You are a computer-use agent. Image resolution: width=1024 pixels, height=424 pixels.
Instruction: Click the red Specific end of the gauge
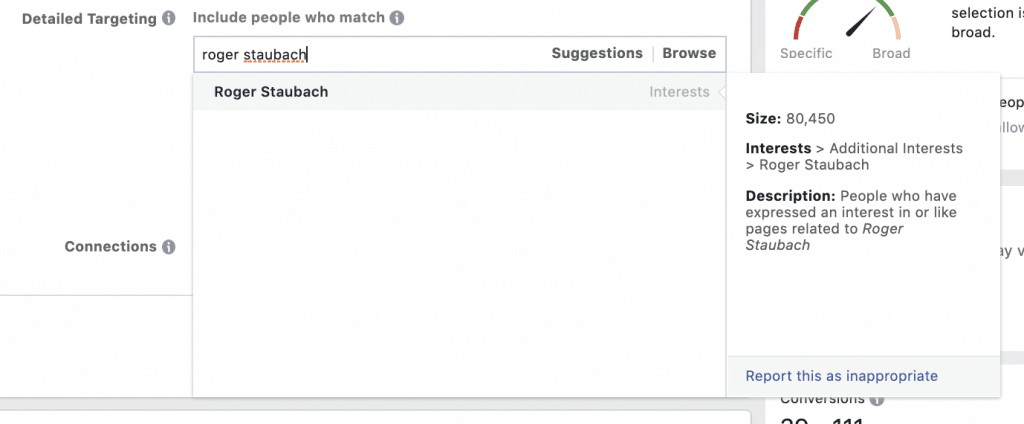coord(799,29)
